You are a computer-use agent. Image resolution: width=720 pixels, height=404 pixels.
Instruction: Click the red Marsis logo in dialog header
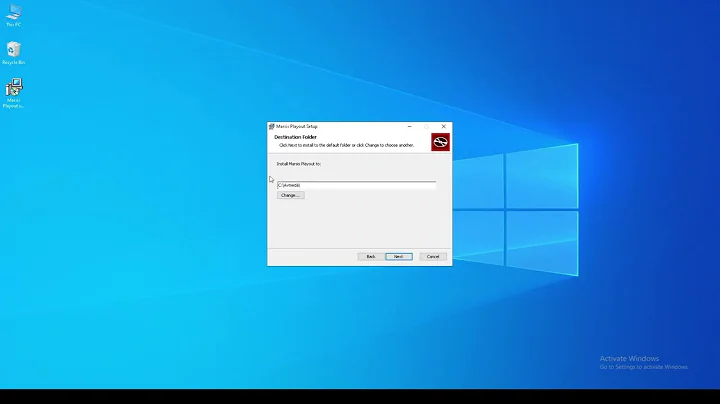click(x=440, y=142)
